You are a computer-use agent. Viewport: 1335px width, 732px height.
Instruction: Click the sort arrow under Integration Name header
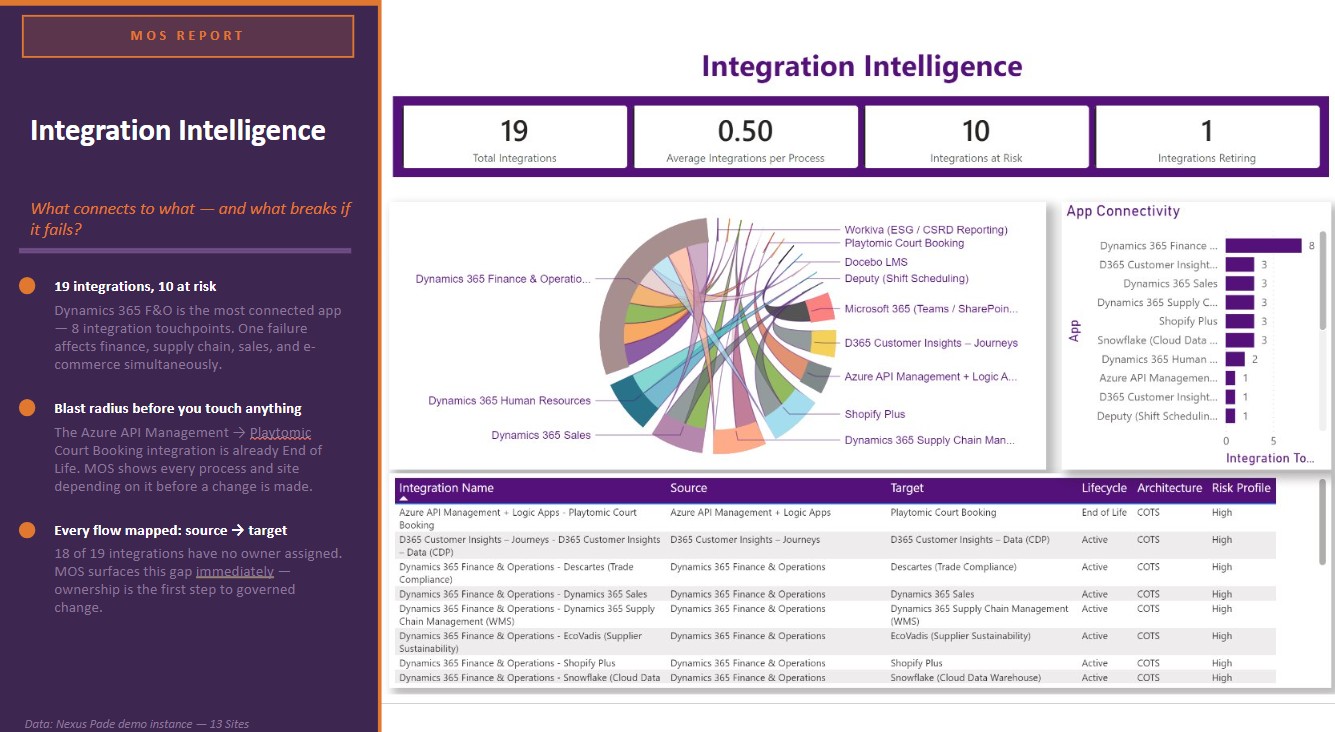[404, 498]
